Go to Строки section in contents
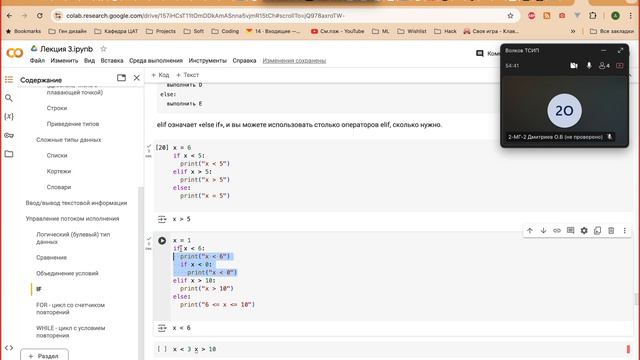Image resolution: width=640 pixels, height=360 pixels. point(57,108)
